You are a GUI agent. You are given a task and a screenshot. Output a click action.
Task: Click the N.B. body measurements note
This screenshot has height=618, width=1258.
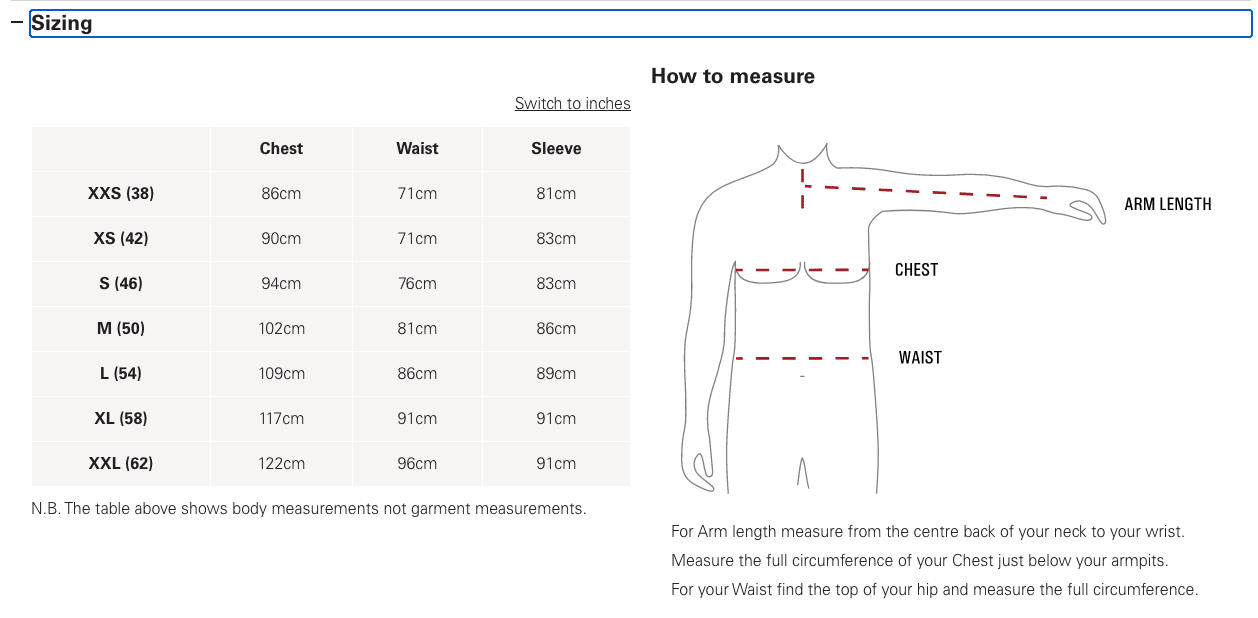click(x=308, y=509)
